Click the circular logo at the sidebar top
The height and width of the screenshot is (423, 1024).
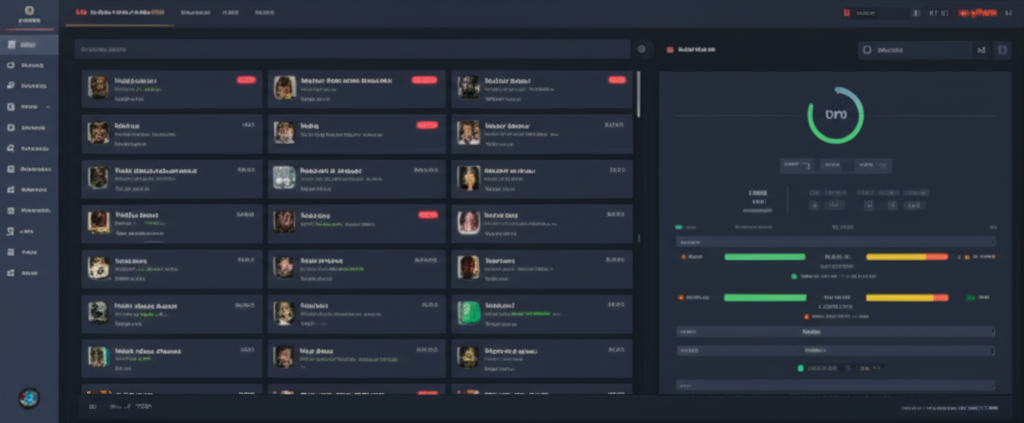(x=29, y=10)
